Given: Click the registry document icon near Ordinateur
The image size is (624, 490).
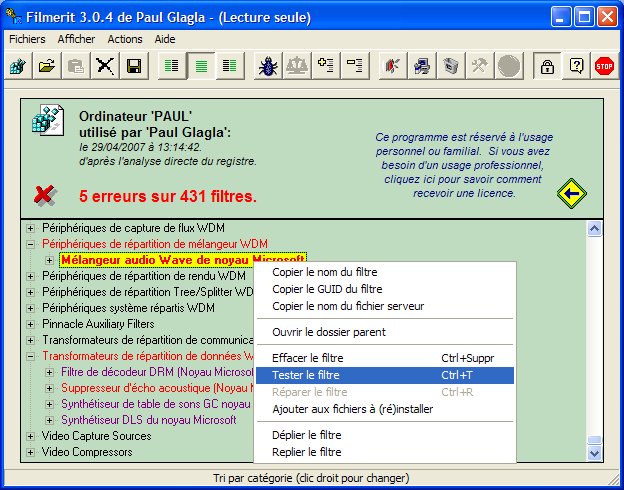Looking at the screenshot, I should pyautogui.click(x=48, y=120).
